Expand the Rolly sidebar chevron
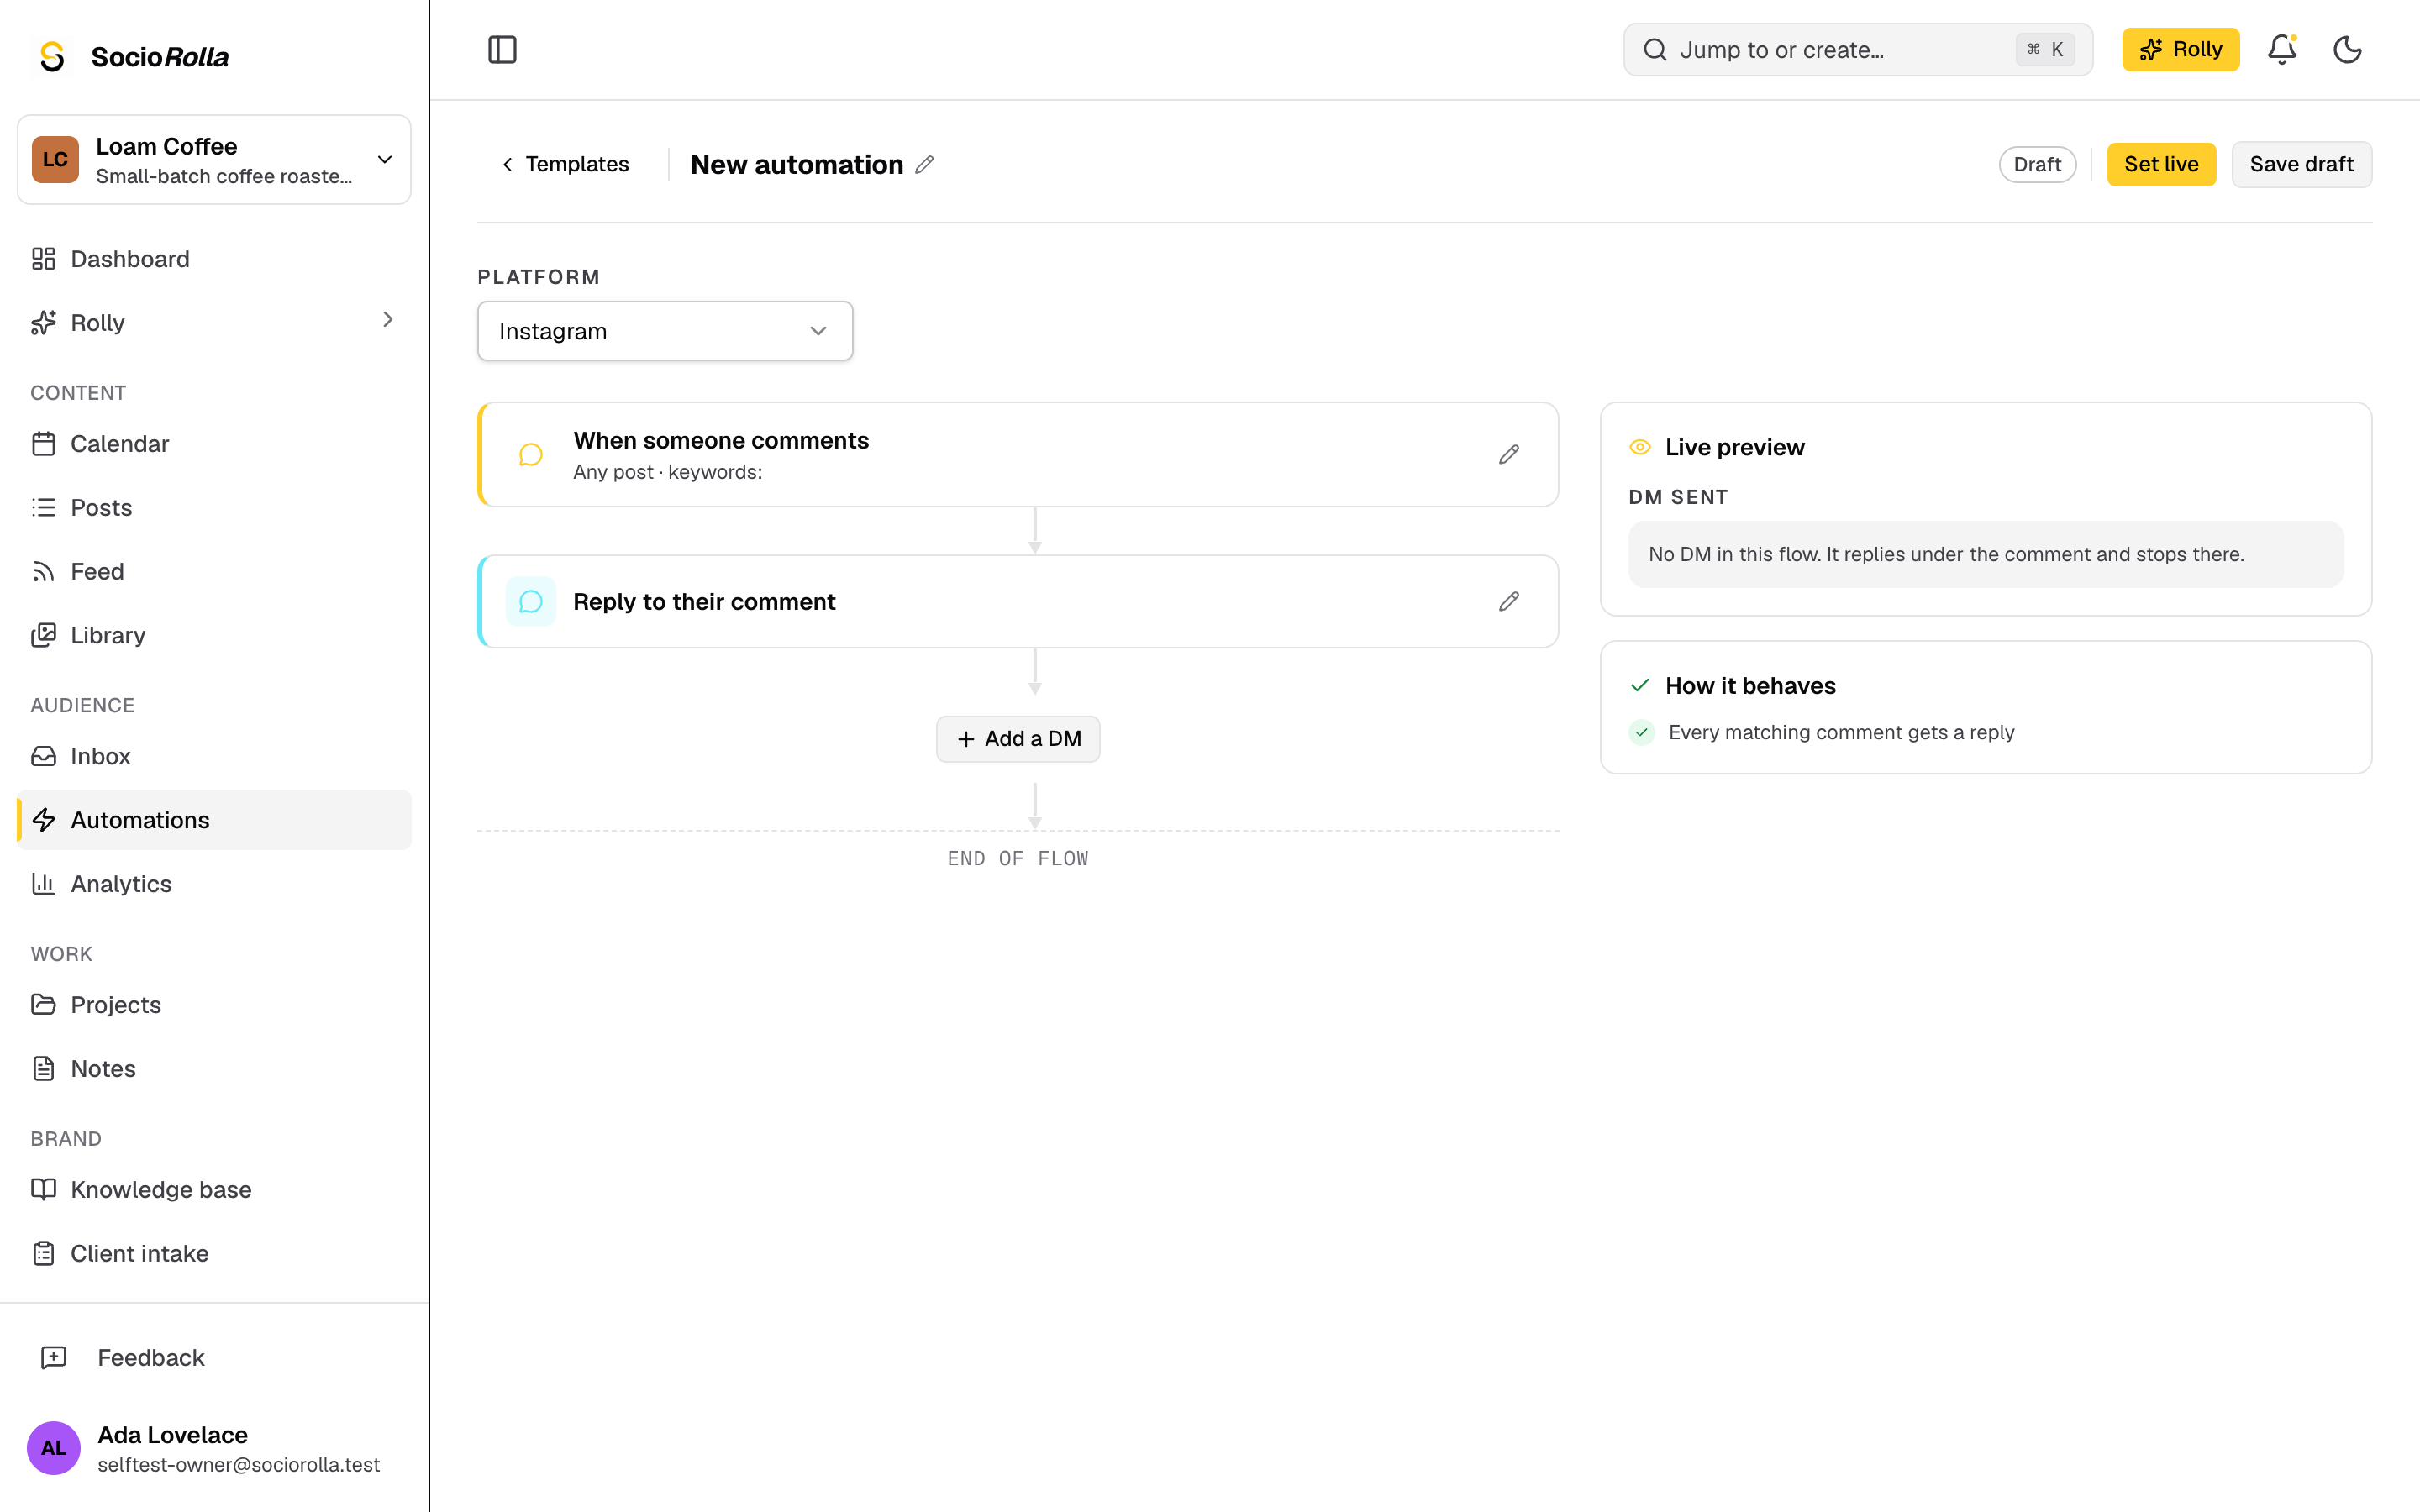 point(387,320)
